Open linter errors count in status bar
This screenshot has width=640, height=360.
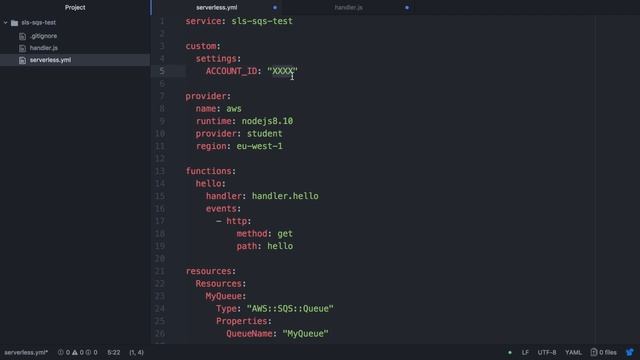64,352
